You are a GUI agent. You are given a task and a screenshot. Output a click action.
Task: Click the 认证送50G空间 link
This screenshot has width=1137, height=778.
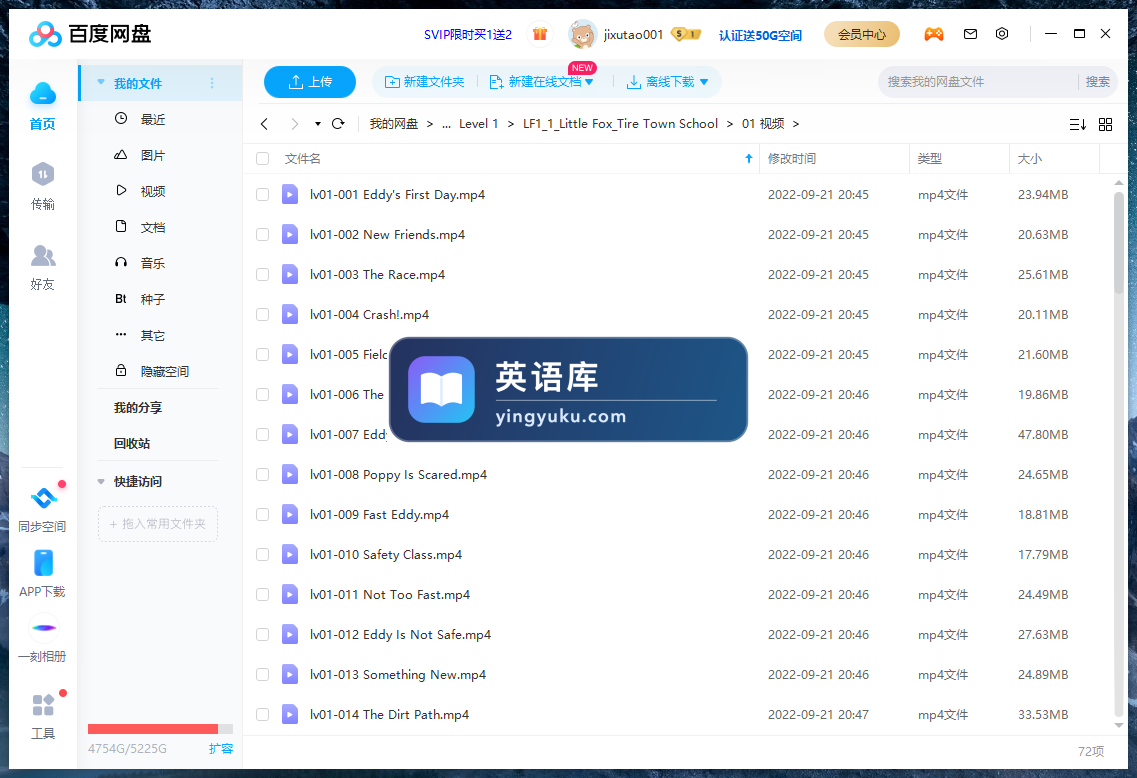(x=760, y=35)
